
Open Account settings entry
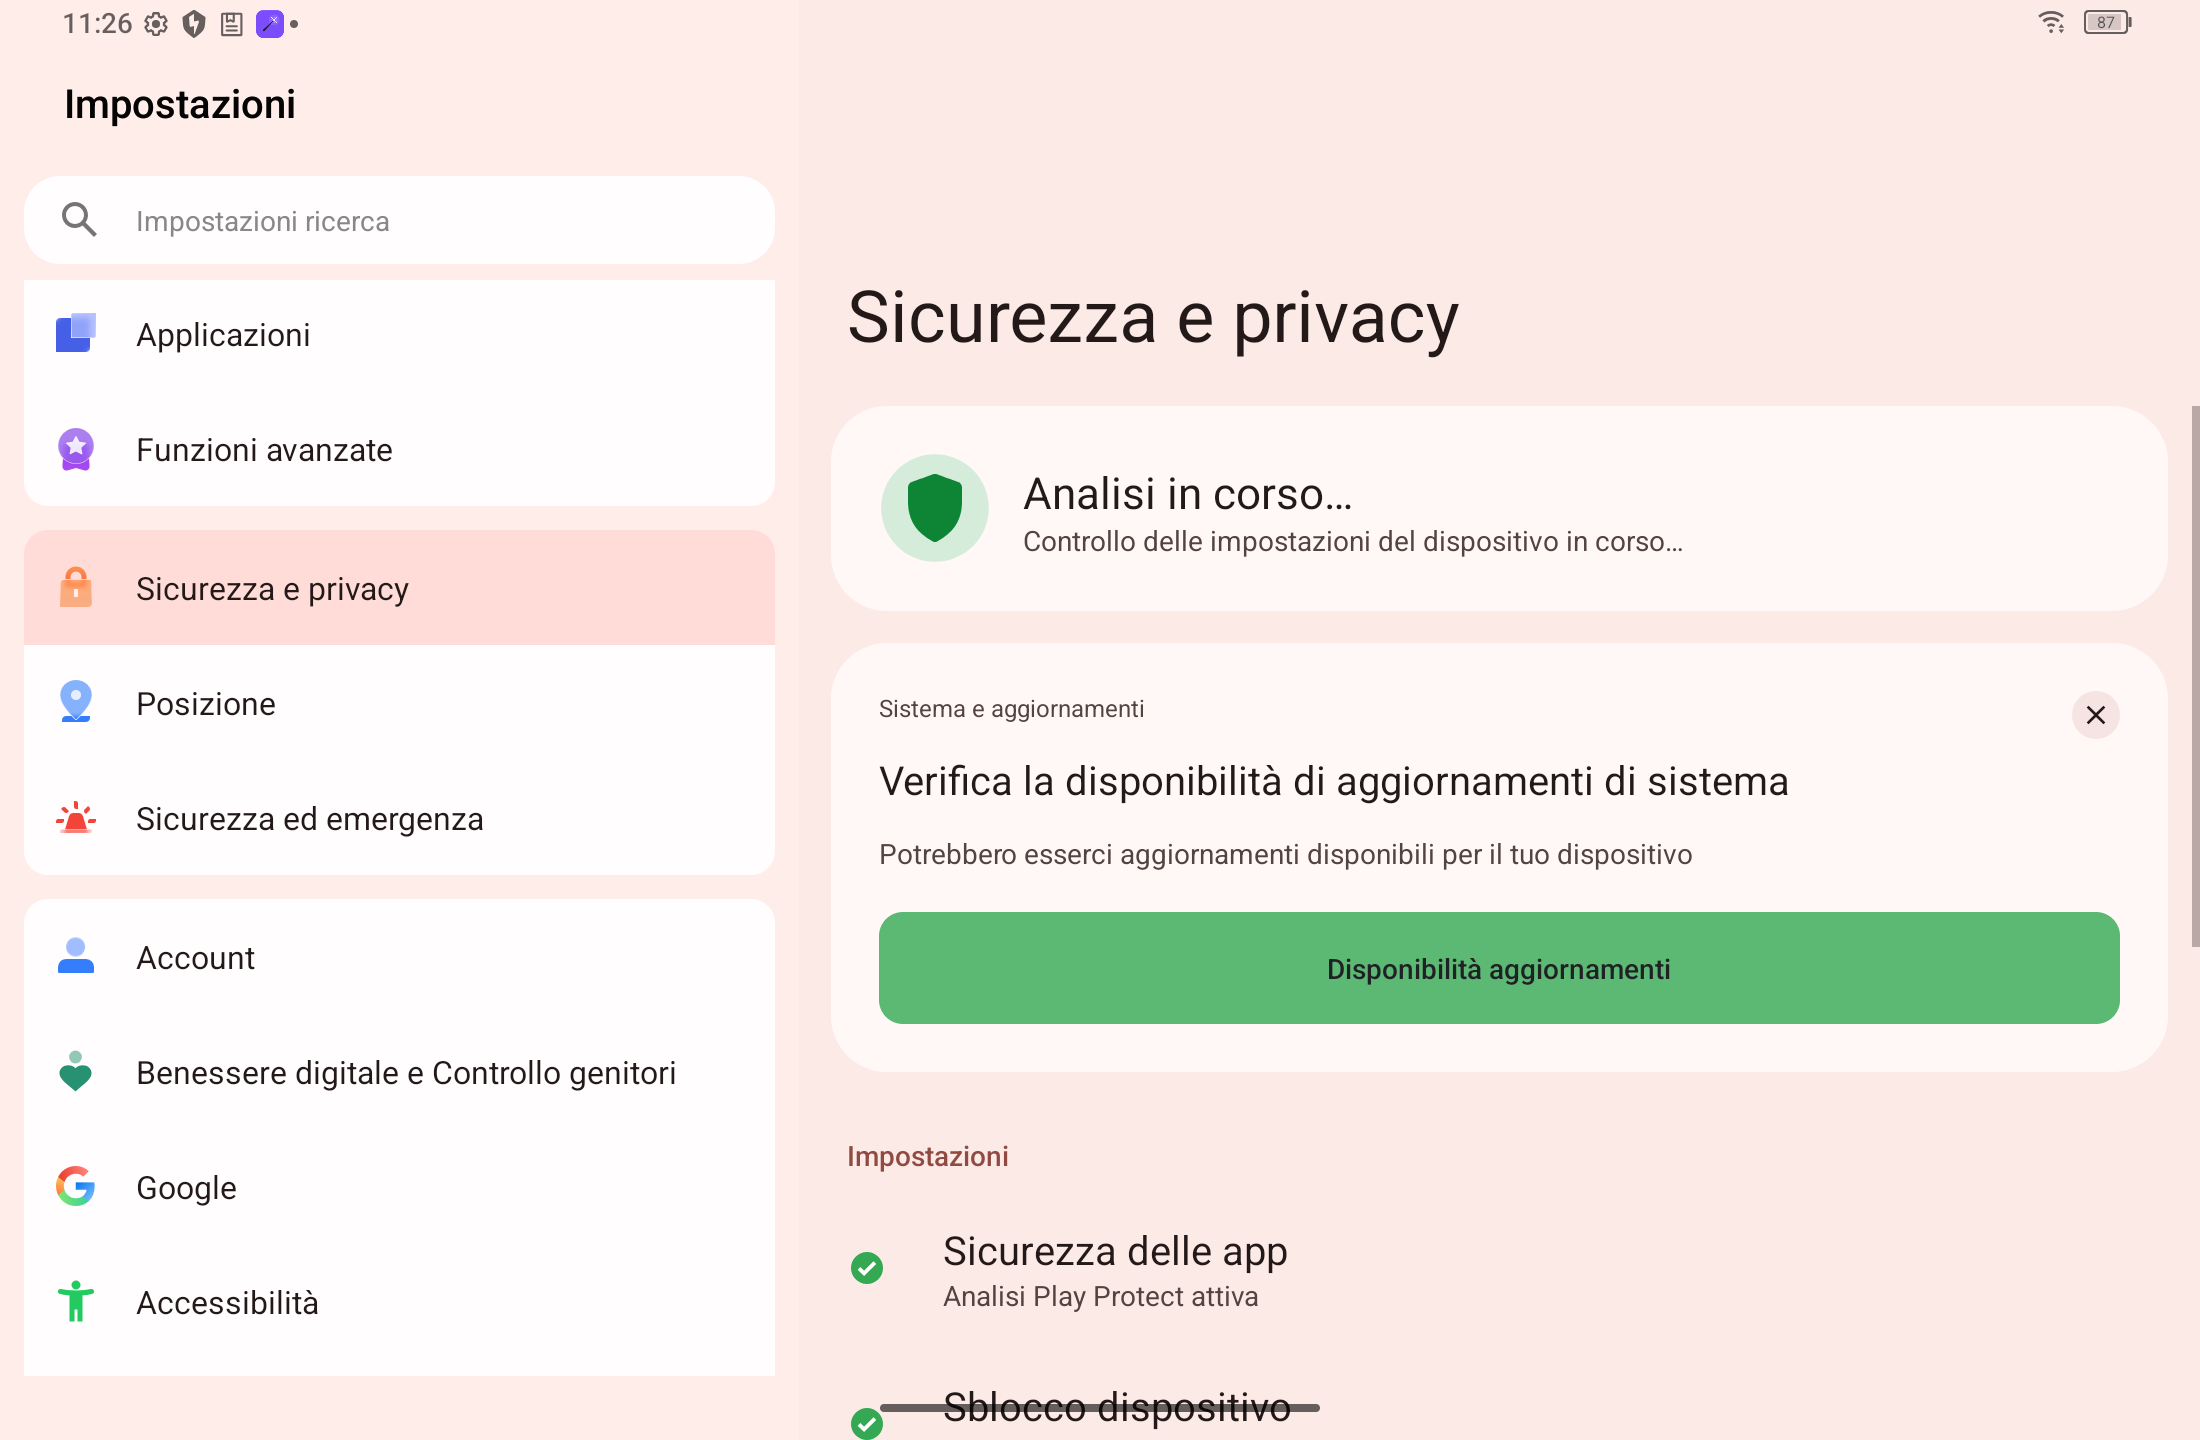click(x=399, y=957)
